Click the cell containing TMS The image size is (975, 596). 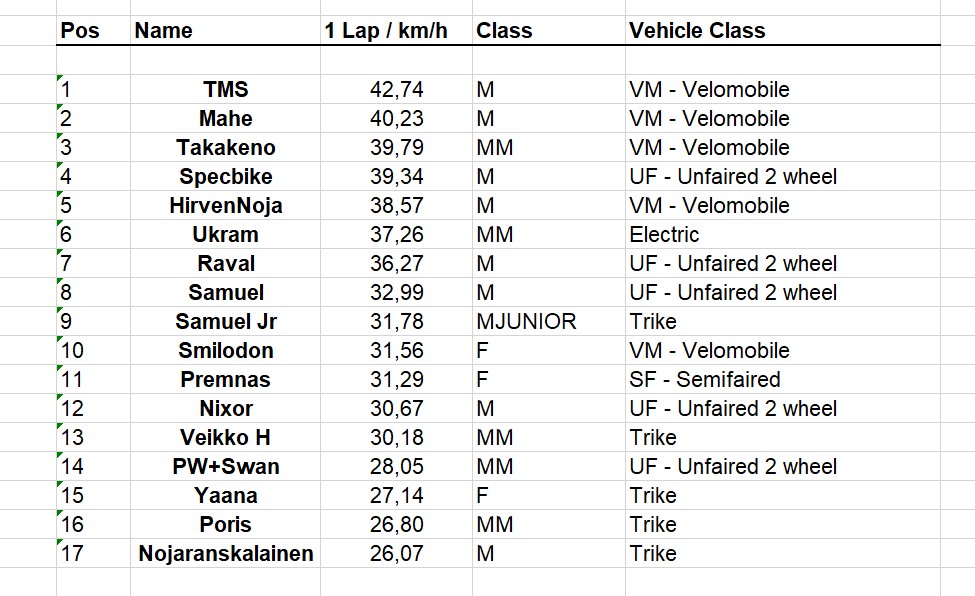tap(225, 89)
